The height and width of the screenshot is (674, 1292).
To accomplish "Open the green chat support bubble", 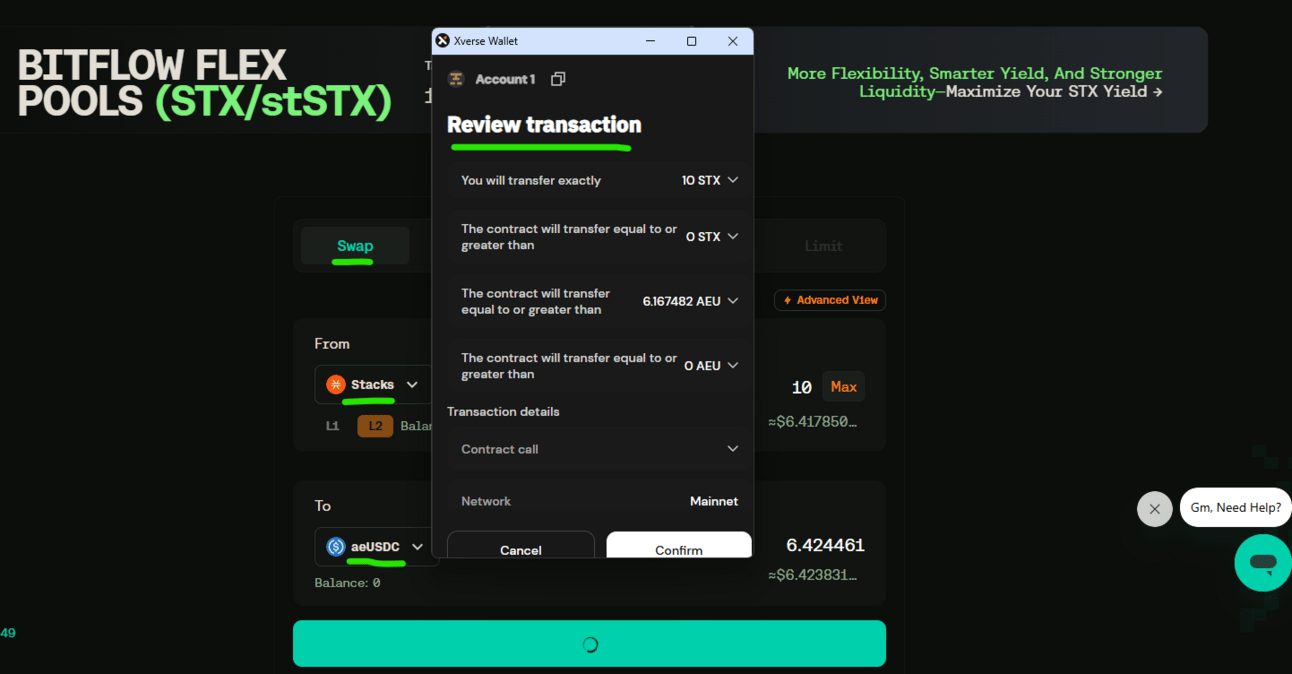I will click(1263, 563).
